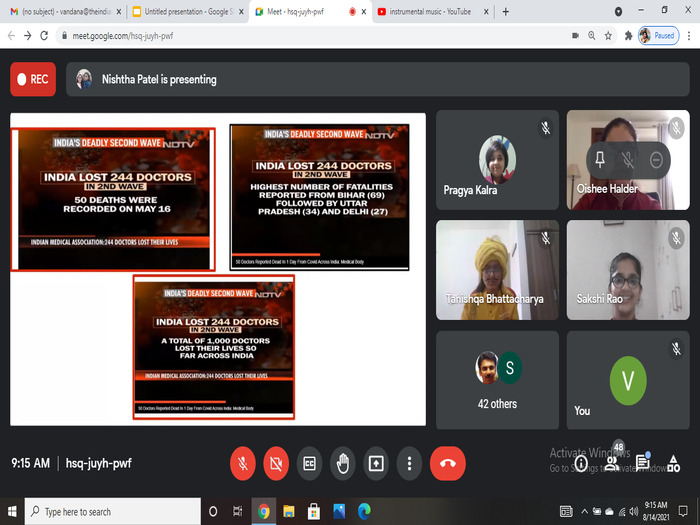
Task: Close the Gmail tab
Action: pyautogui.click(x=119, y=12)
